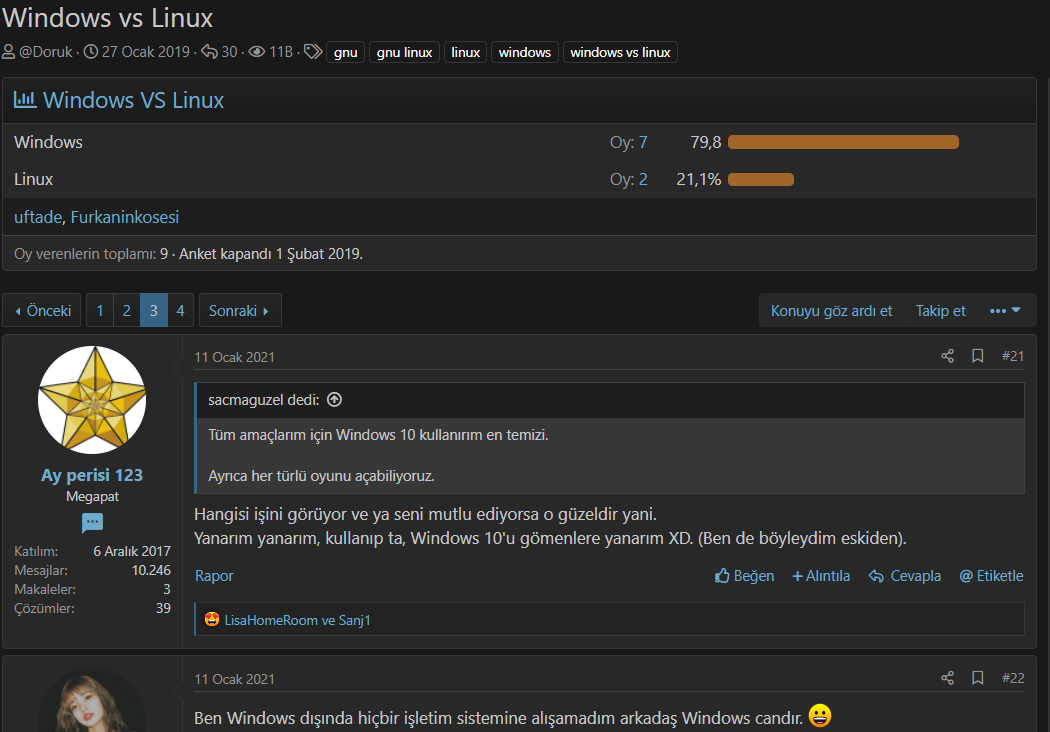Bookmark post #22
This screenshot has height=732, width=1050.
click(x=978, y=678)
